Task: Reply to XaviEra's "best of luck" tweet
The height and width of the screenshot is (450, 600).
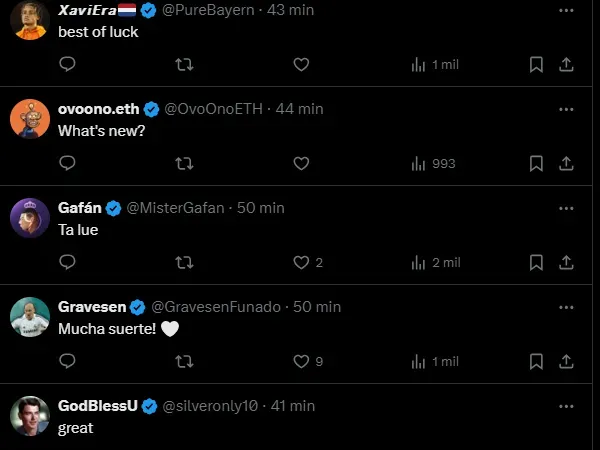Action: click(68, 64)
